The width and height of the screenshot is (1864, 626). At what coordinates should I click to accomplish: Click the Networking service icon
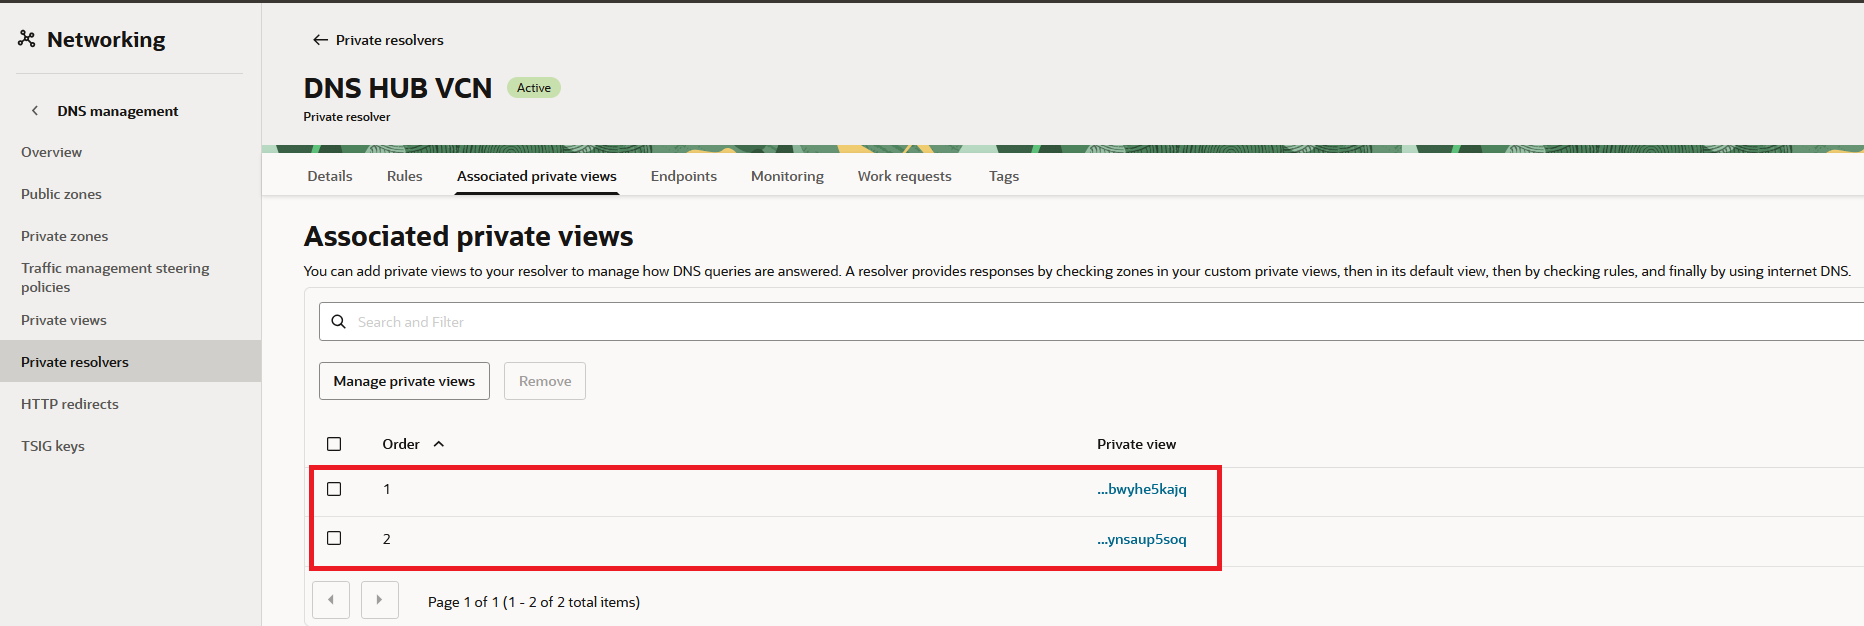click(x=27, y=39)
